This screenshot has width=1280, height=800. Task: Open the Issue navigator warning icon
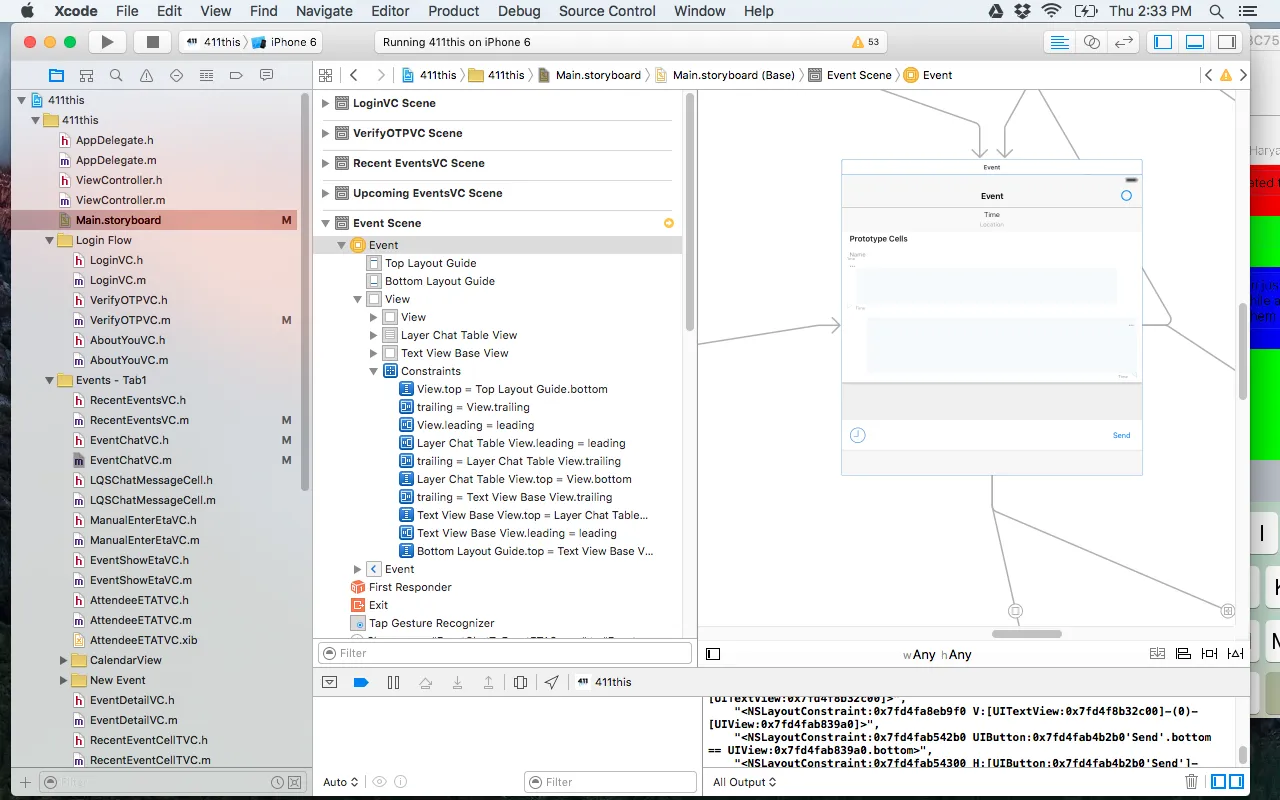[x=146, y=75]
